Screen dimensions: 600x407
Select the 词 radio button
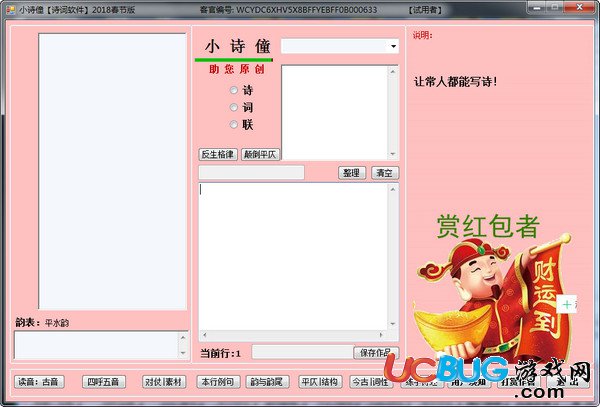[x=233, y=107]
